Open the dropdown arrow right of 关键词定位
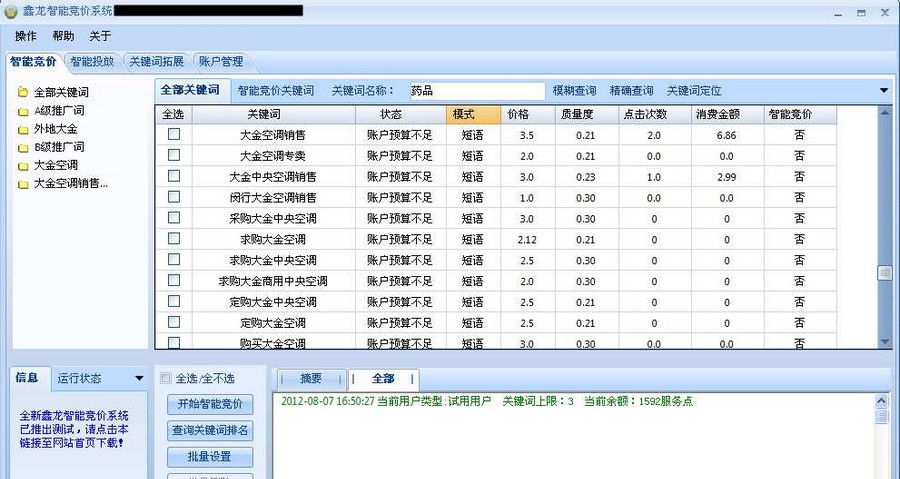Image resolution: width=900 pixels, height=479 pixels. click(x=884, y=90)
